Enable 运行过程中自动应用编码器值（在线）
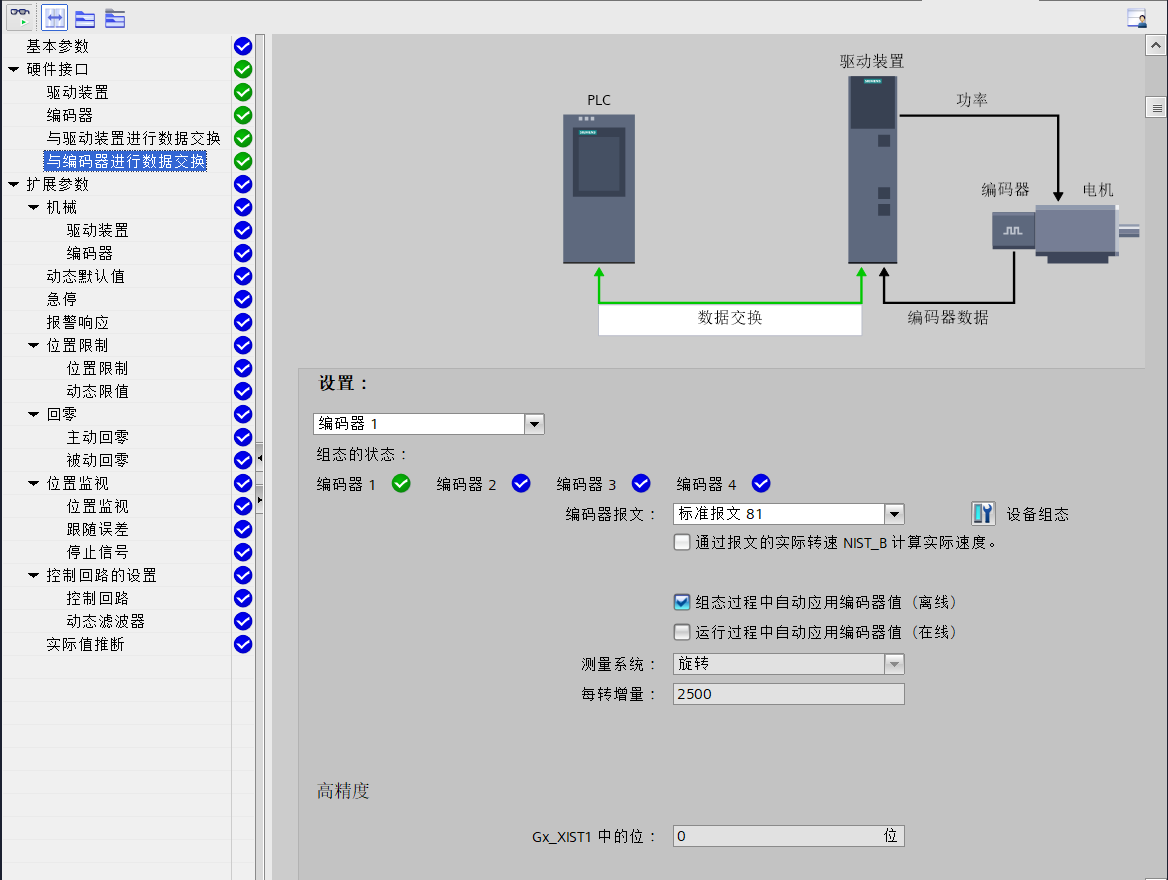The height and width of the screenshot is (880, 1168). (x=682, y=631)
